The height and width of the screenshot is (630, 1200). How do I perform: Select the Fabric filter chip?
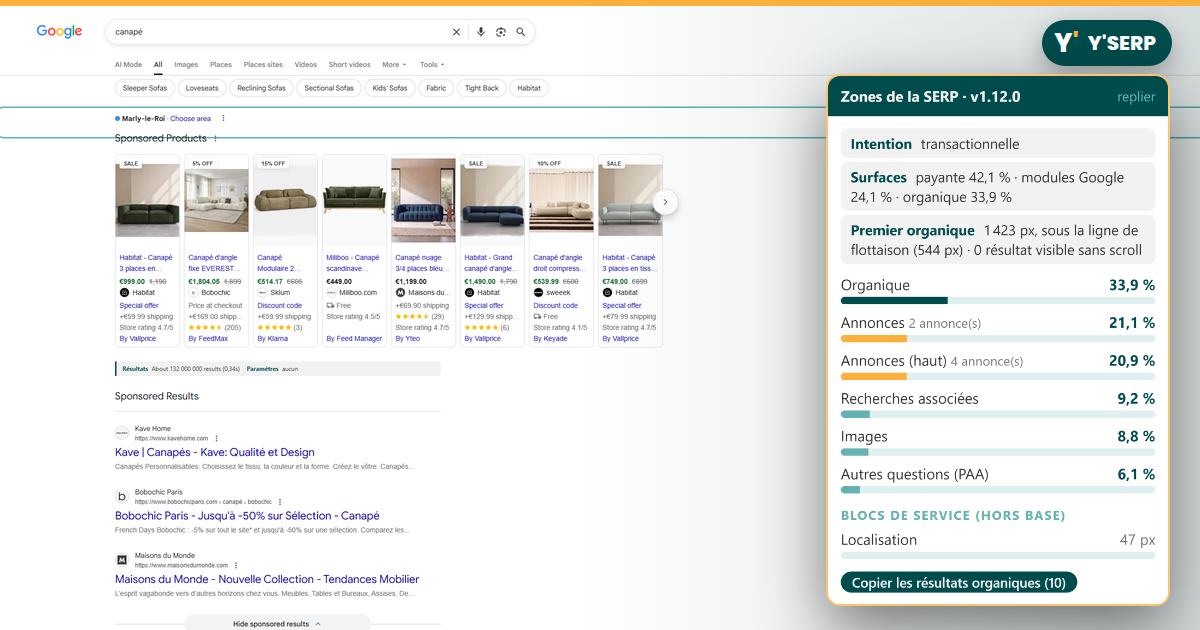436,88
